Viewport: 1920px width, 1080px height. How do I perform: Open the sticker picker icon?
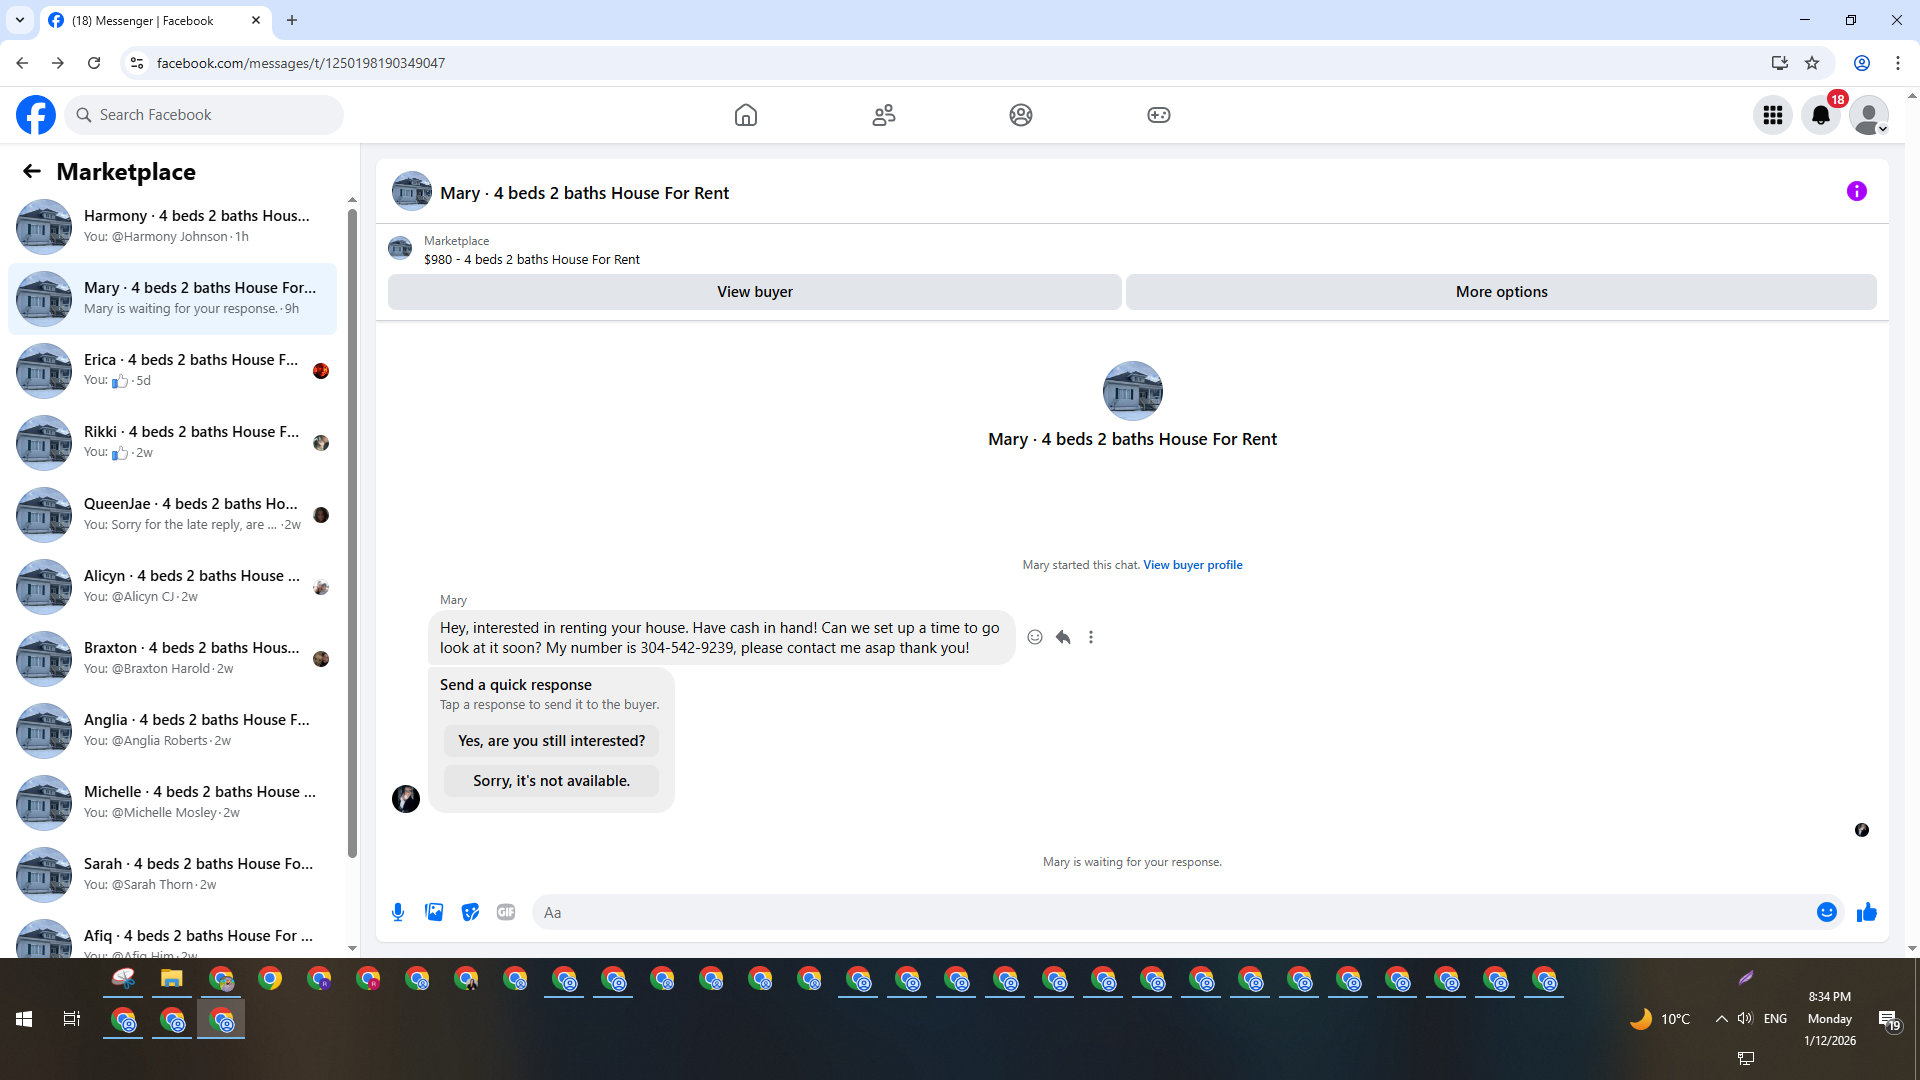470,912
